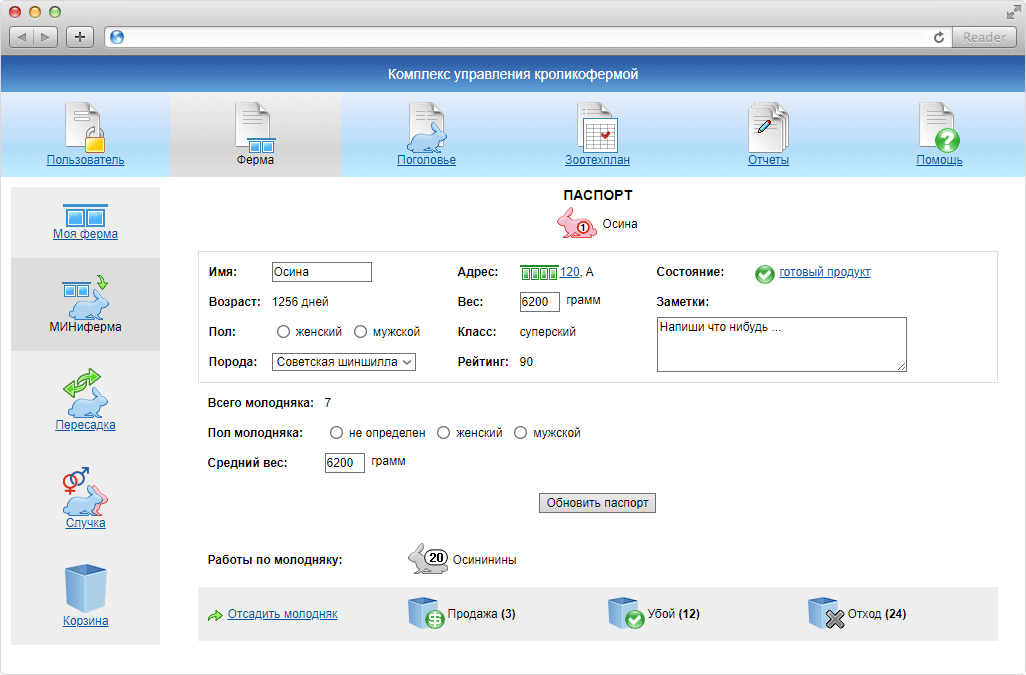Follow the address link 120
Screen dimensions: 1026x675
(569, 272)
